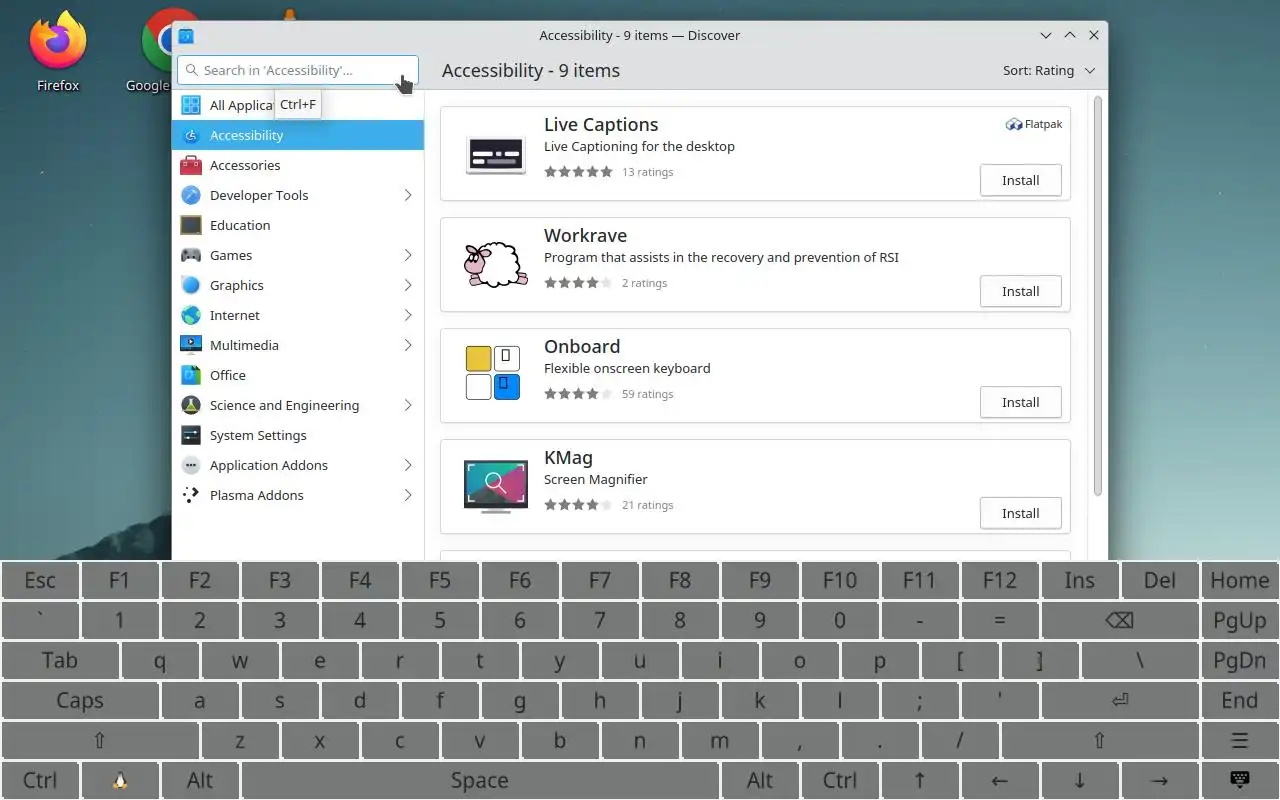Click the left Shift key on virtual keyboard

coord(100,741)
